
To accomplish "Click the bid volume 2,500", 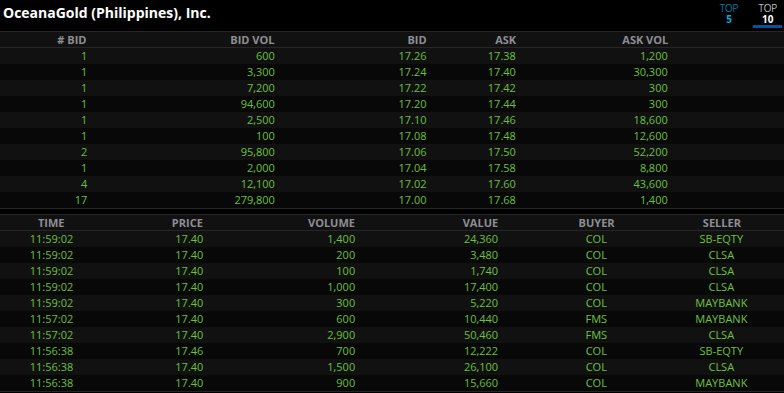I will [260, 120].
